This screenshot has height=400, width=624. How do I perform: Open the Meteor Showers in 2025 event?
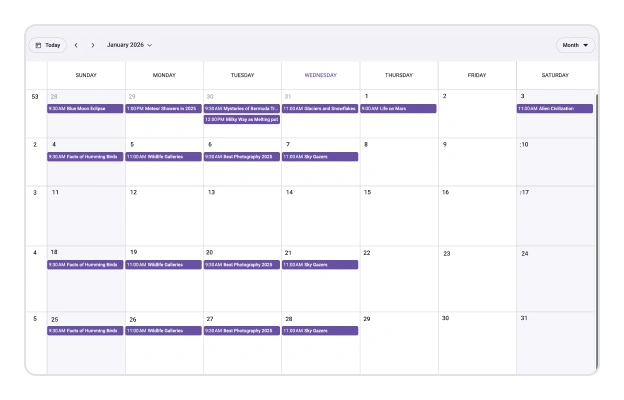[x=164, y=108]
